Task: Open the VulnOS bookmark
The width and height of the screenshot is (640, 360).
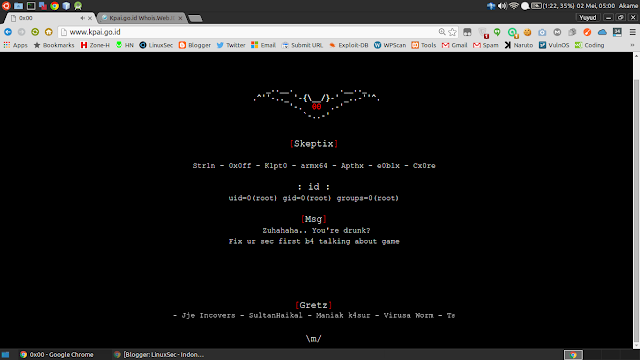Action: [554, 45]
